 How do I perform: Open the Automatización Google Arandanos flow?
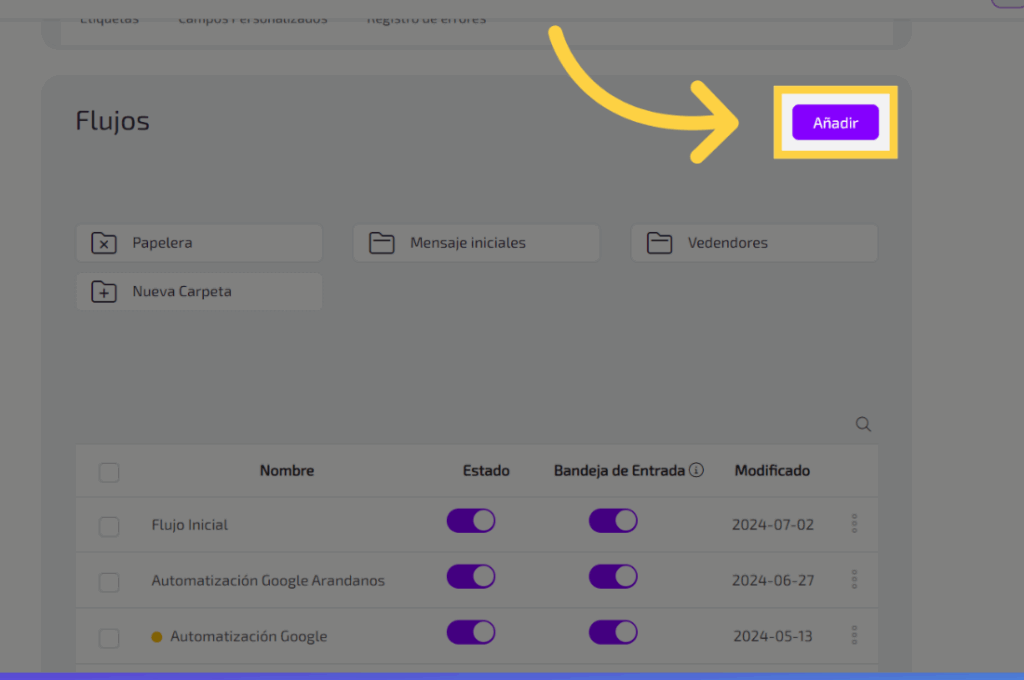(x=268, y=581)
